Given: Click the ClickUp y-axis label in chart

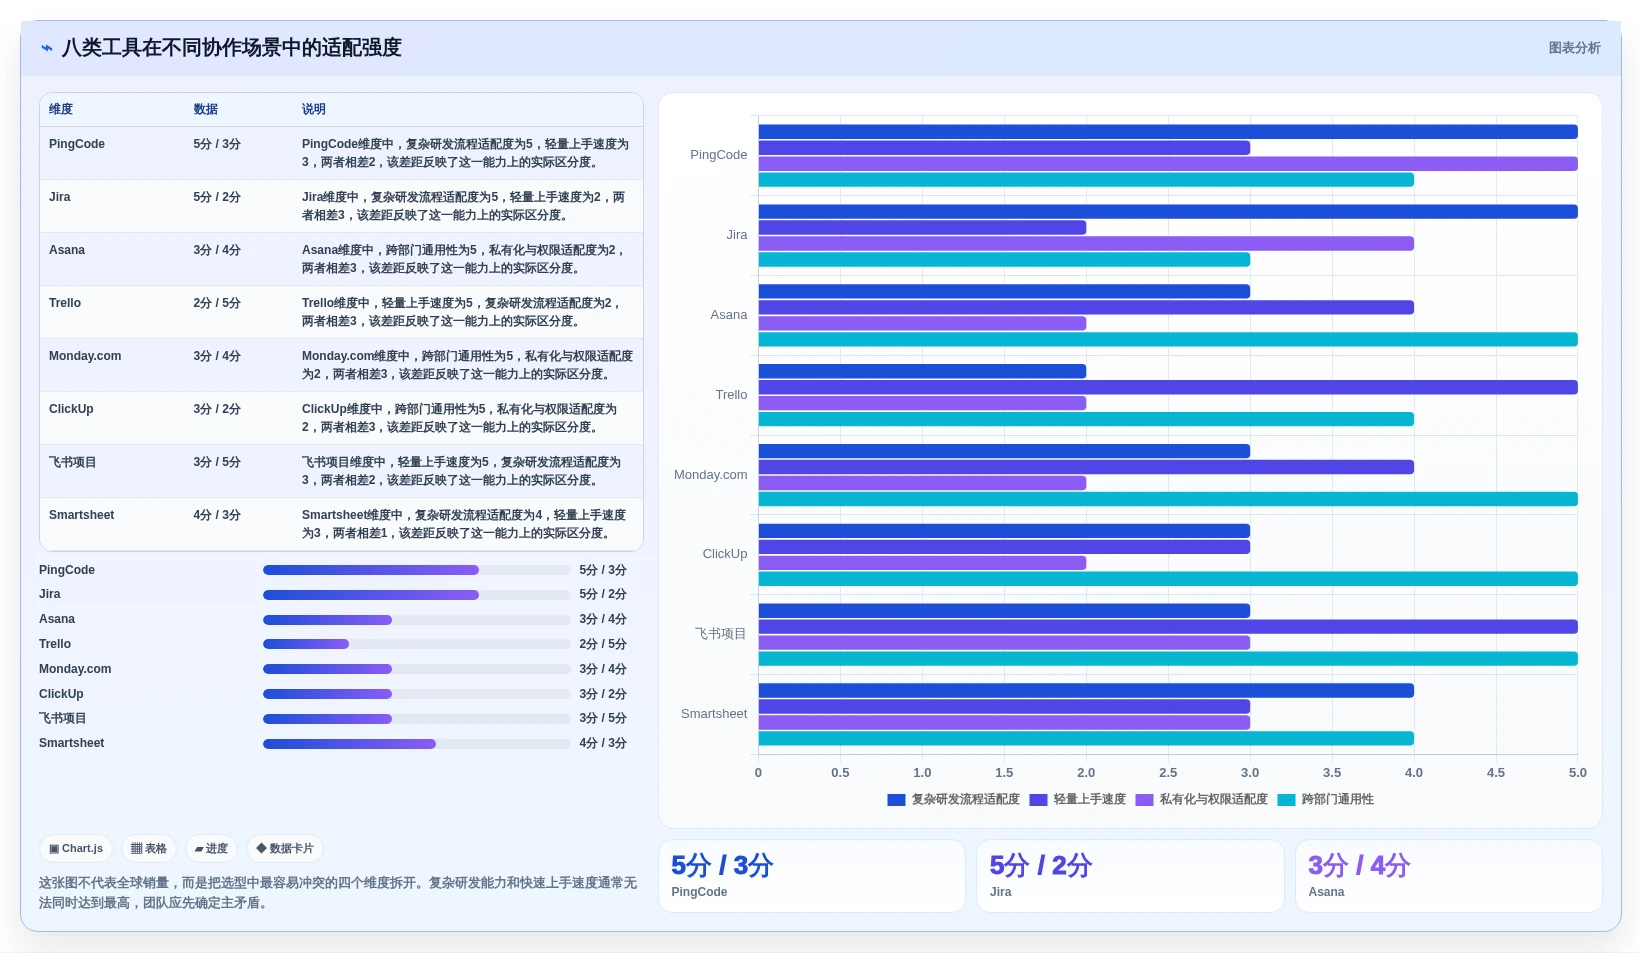Looking at the screenshot, I should pos(725,554).
